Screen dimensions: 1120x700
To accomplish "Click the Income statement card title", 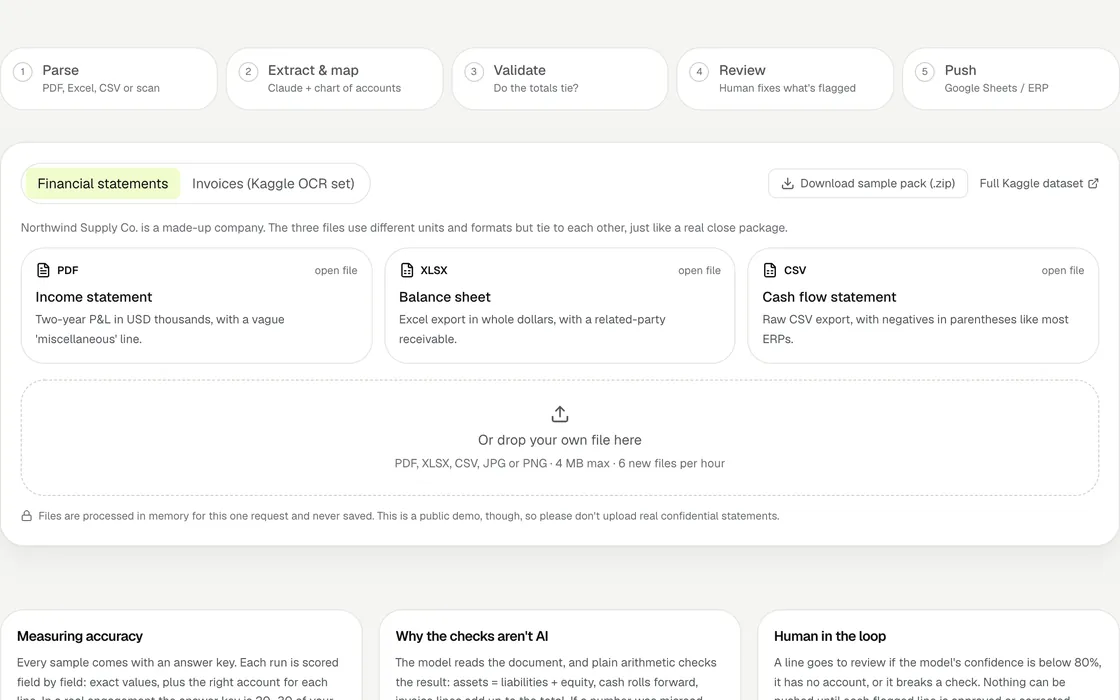I will (x=94, y=297).
